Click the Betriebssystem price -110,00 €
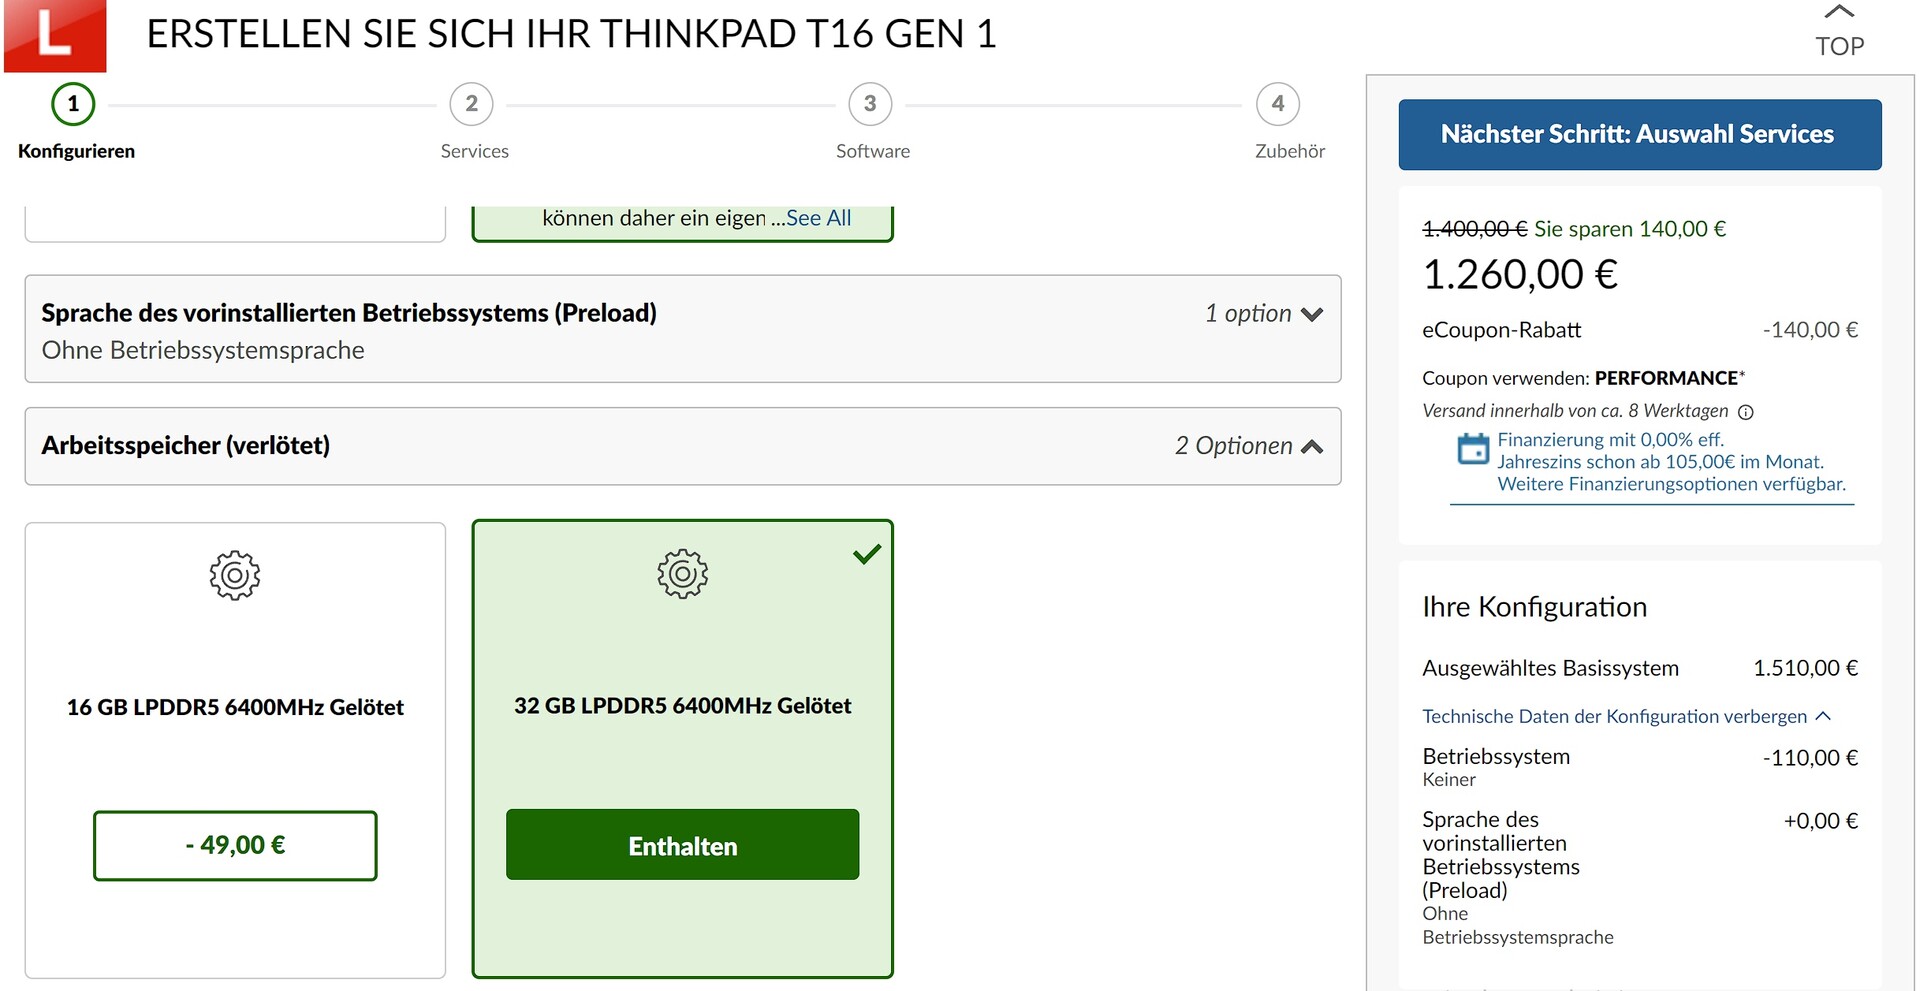This screenshot has height=991, width=1920. [1810, 758]
